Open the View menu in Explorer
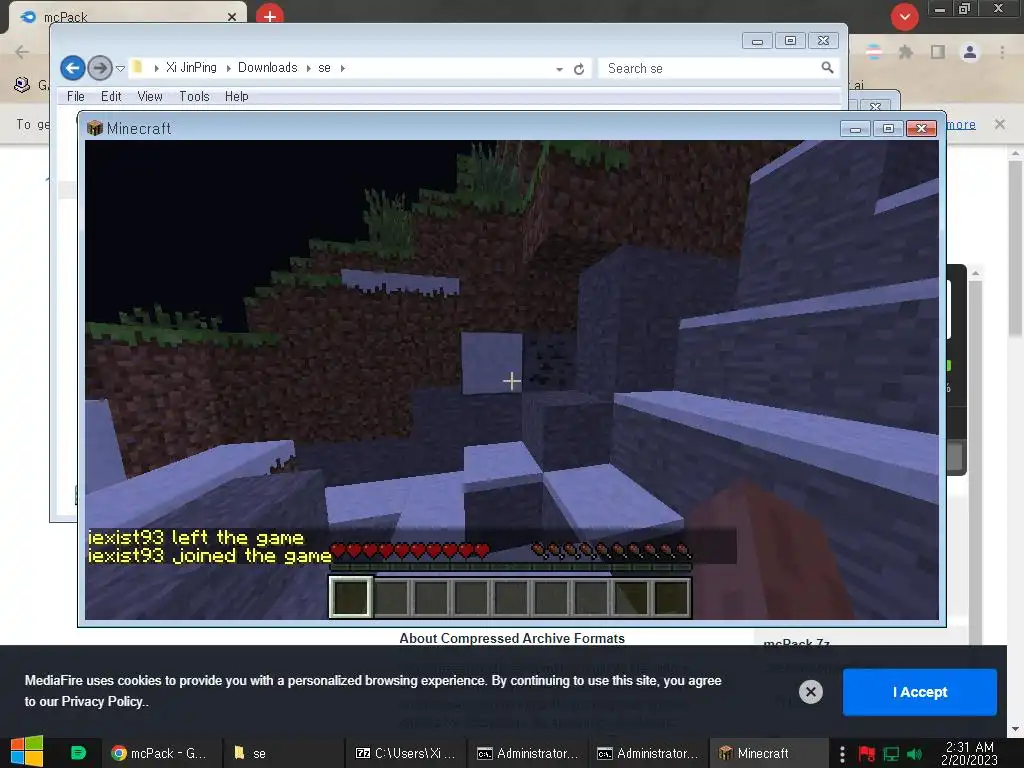Screen dimensions: 1024x768 tap(150, 96)
